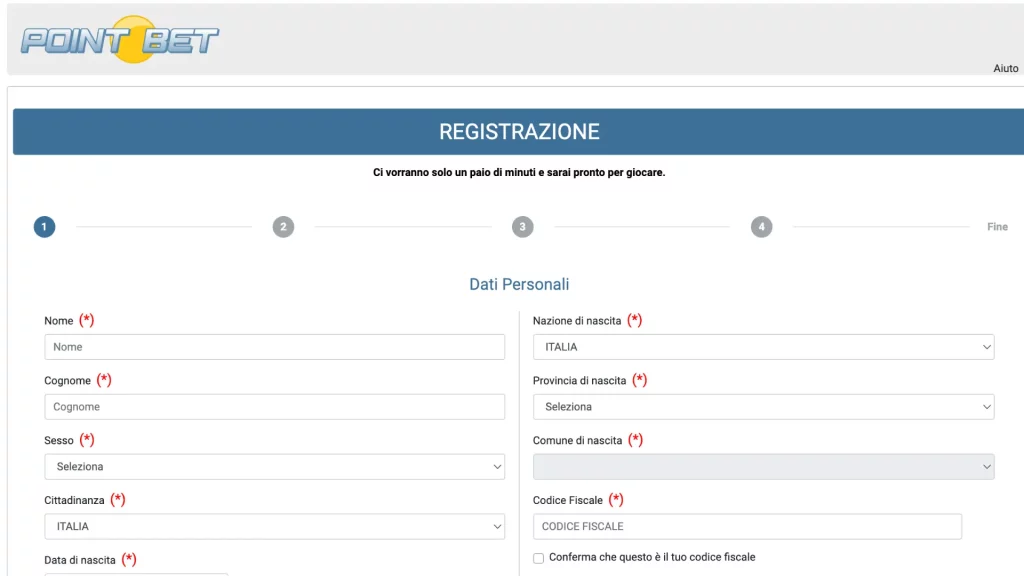This screenshot has width=1024, height=576.
Task: Go to registration step 4 circle
Action: tap(761, 227)
